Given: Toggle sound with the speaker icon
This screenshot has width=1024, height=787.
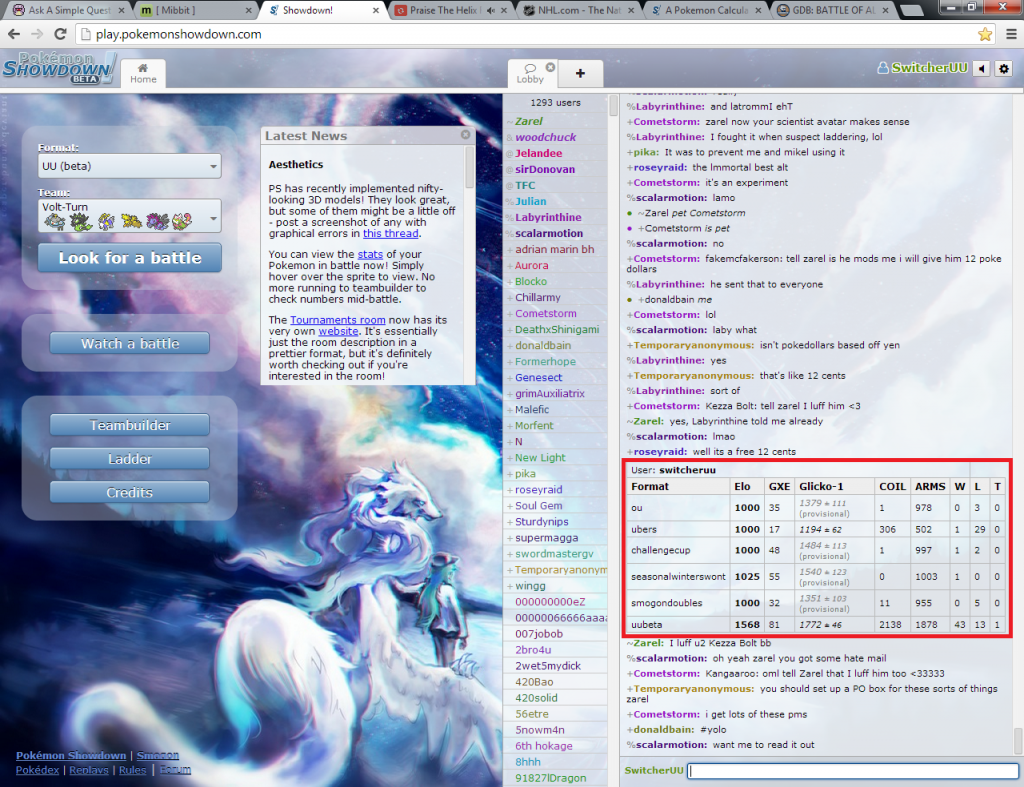Looking at the screenshot, I should (982, 68).
